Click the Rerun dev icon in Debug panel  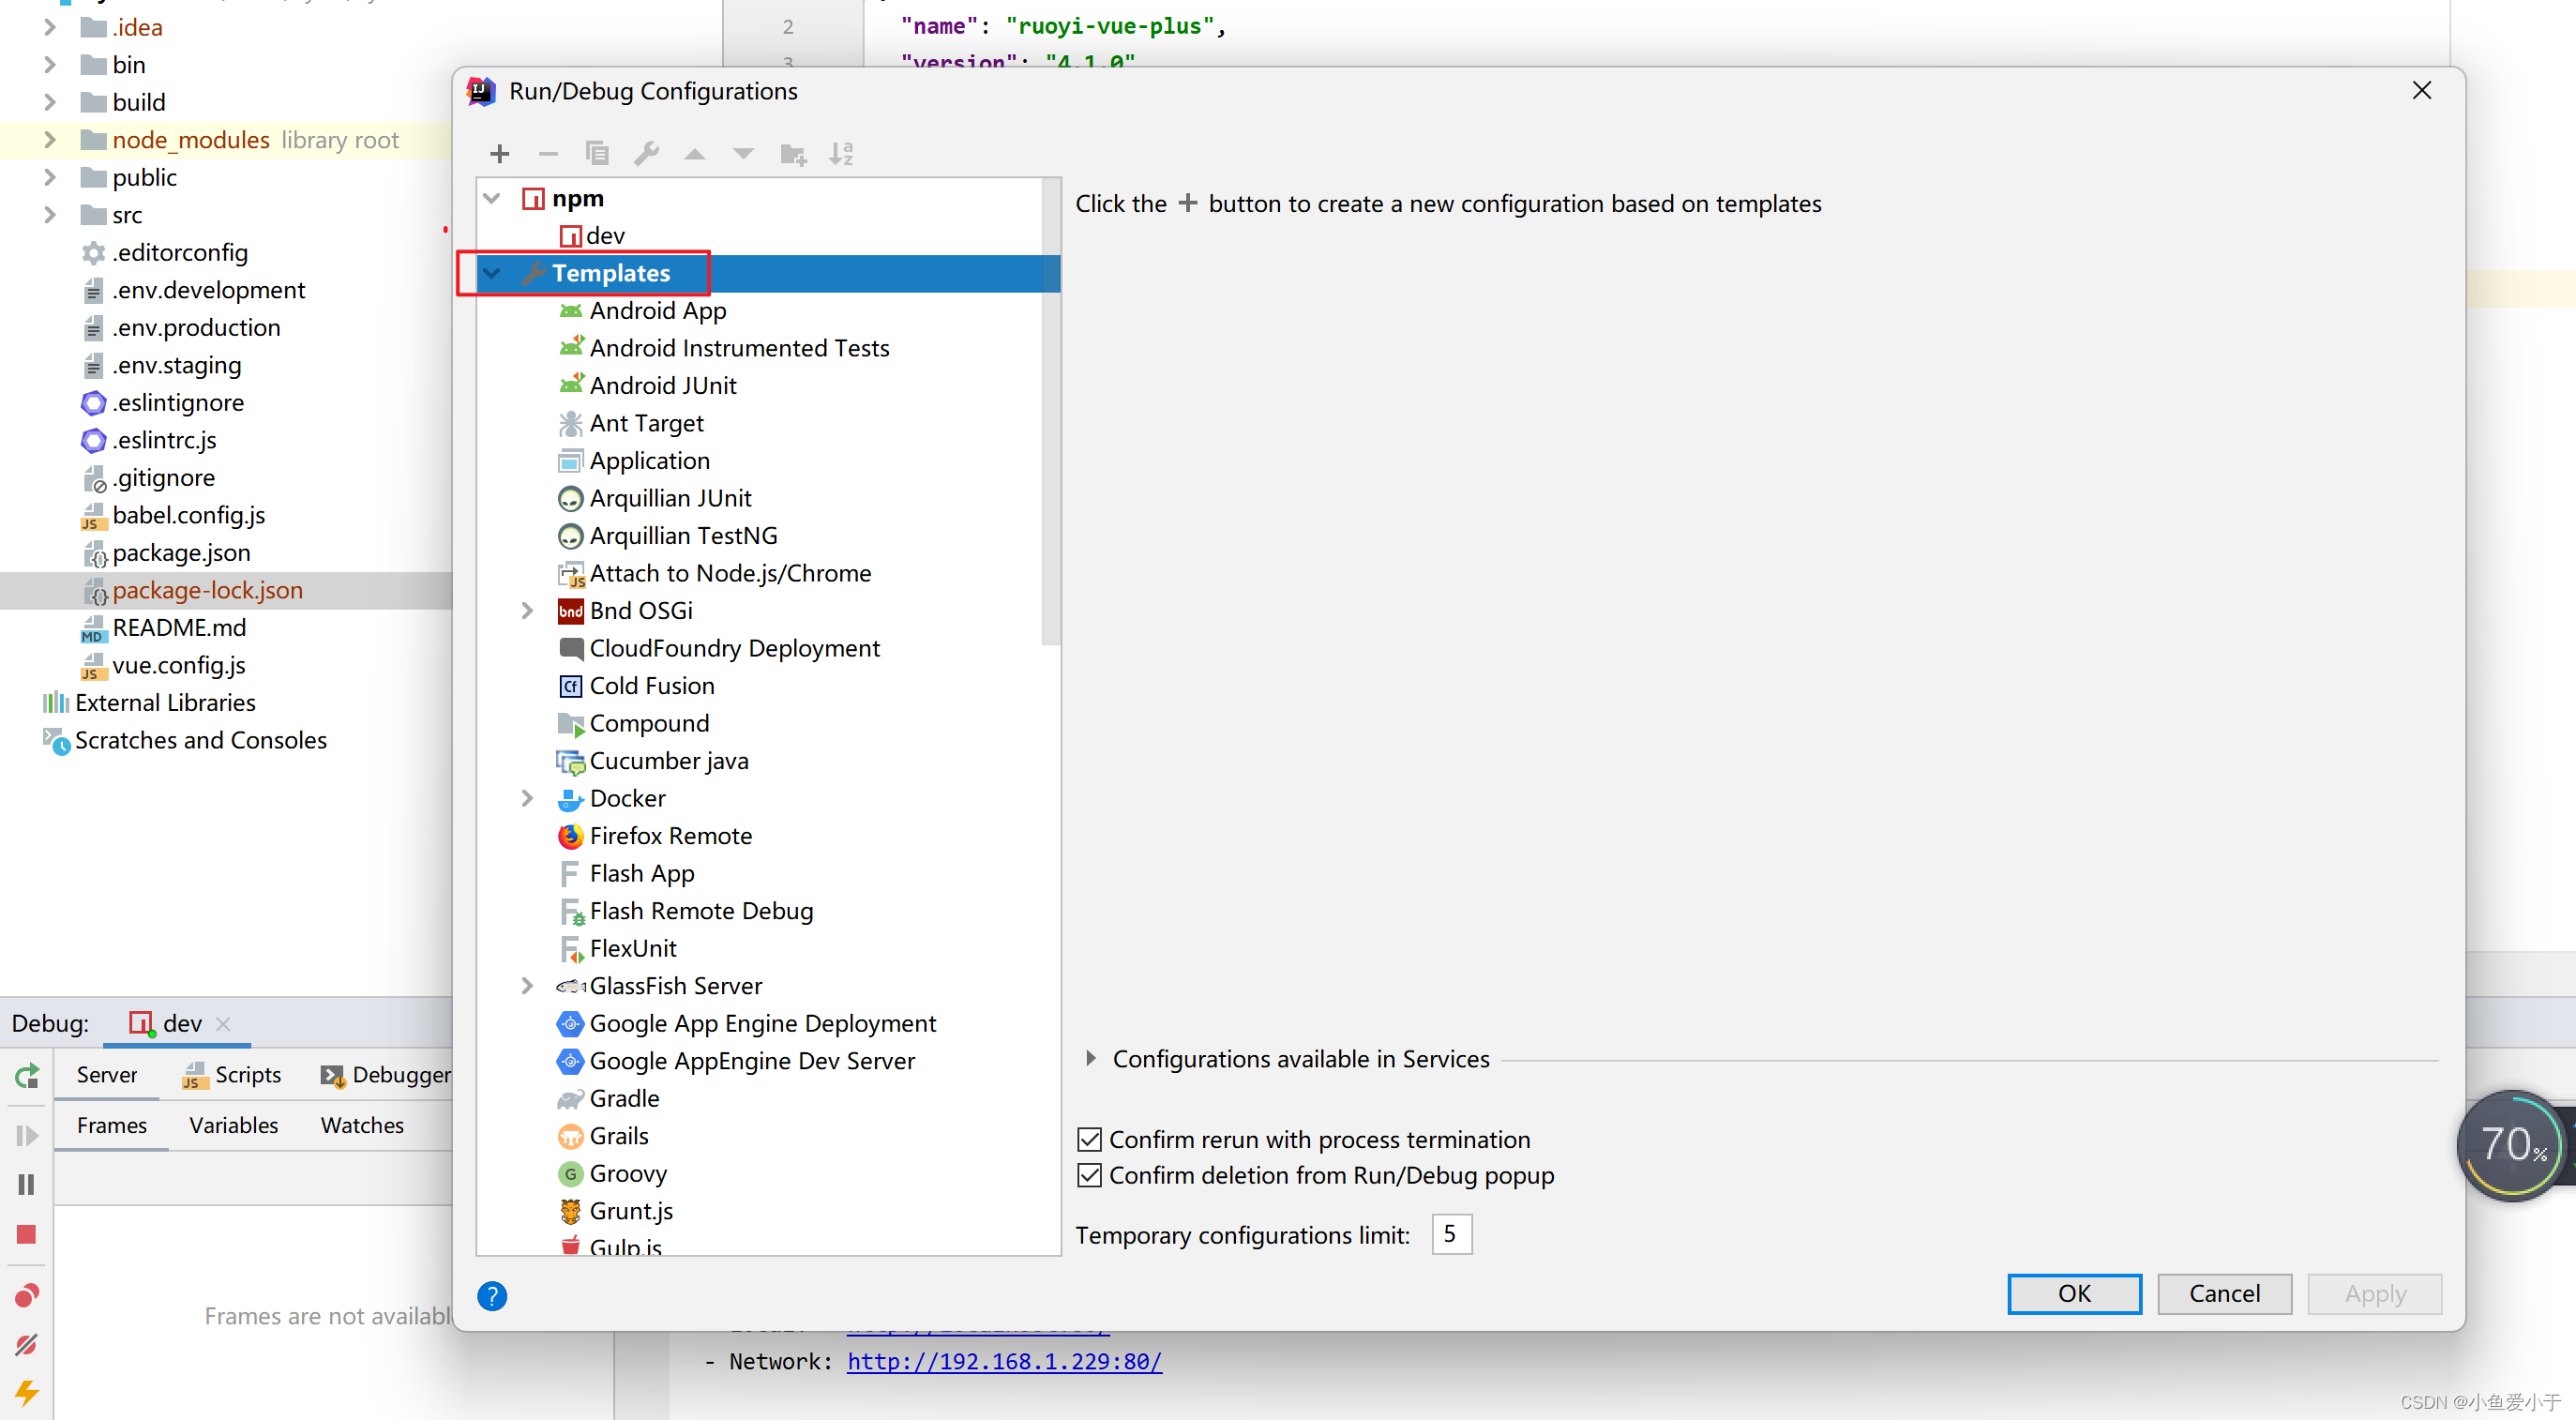(x=27, y=1076)
